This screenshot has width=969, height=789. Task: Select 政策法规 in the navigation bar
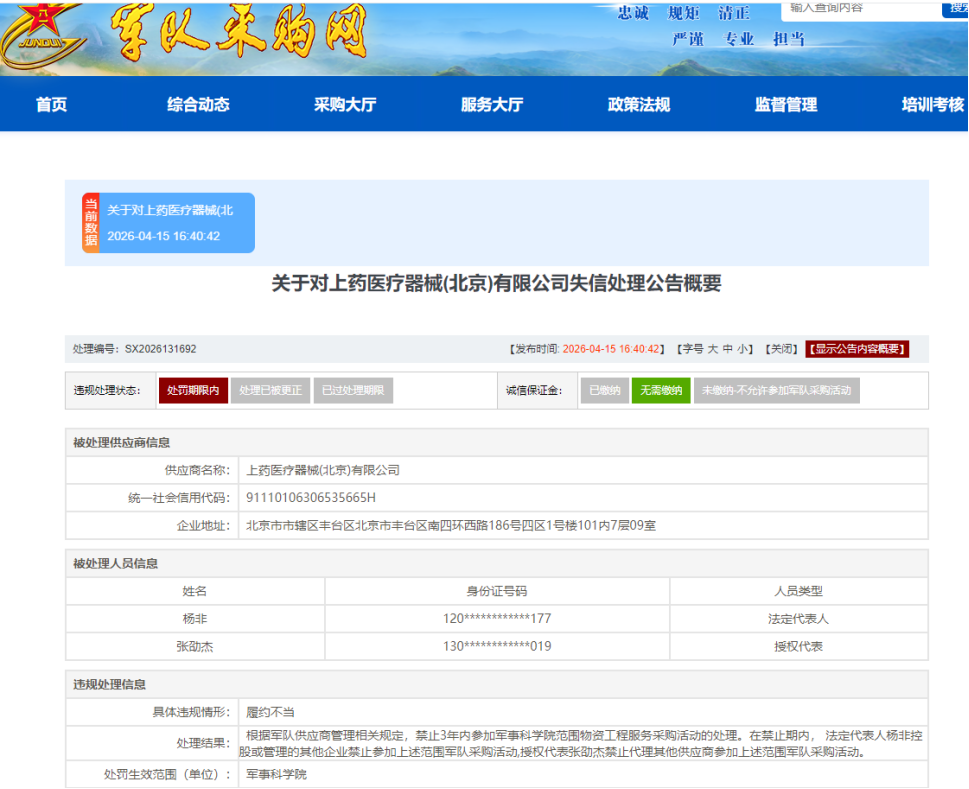[x=639, y=105]
